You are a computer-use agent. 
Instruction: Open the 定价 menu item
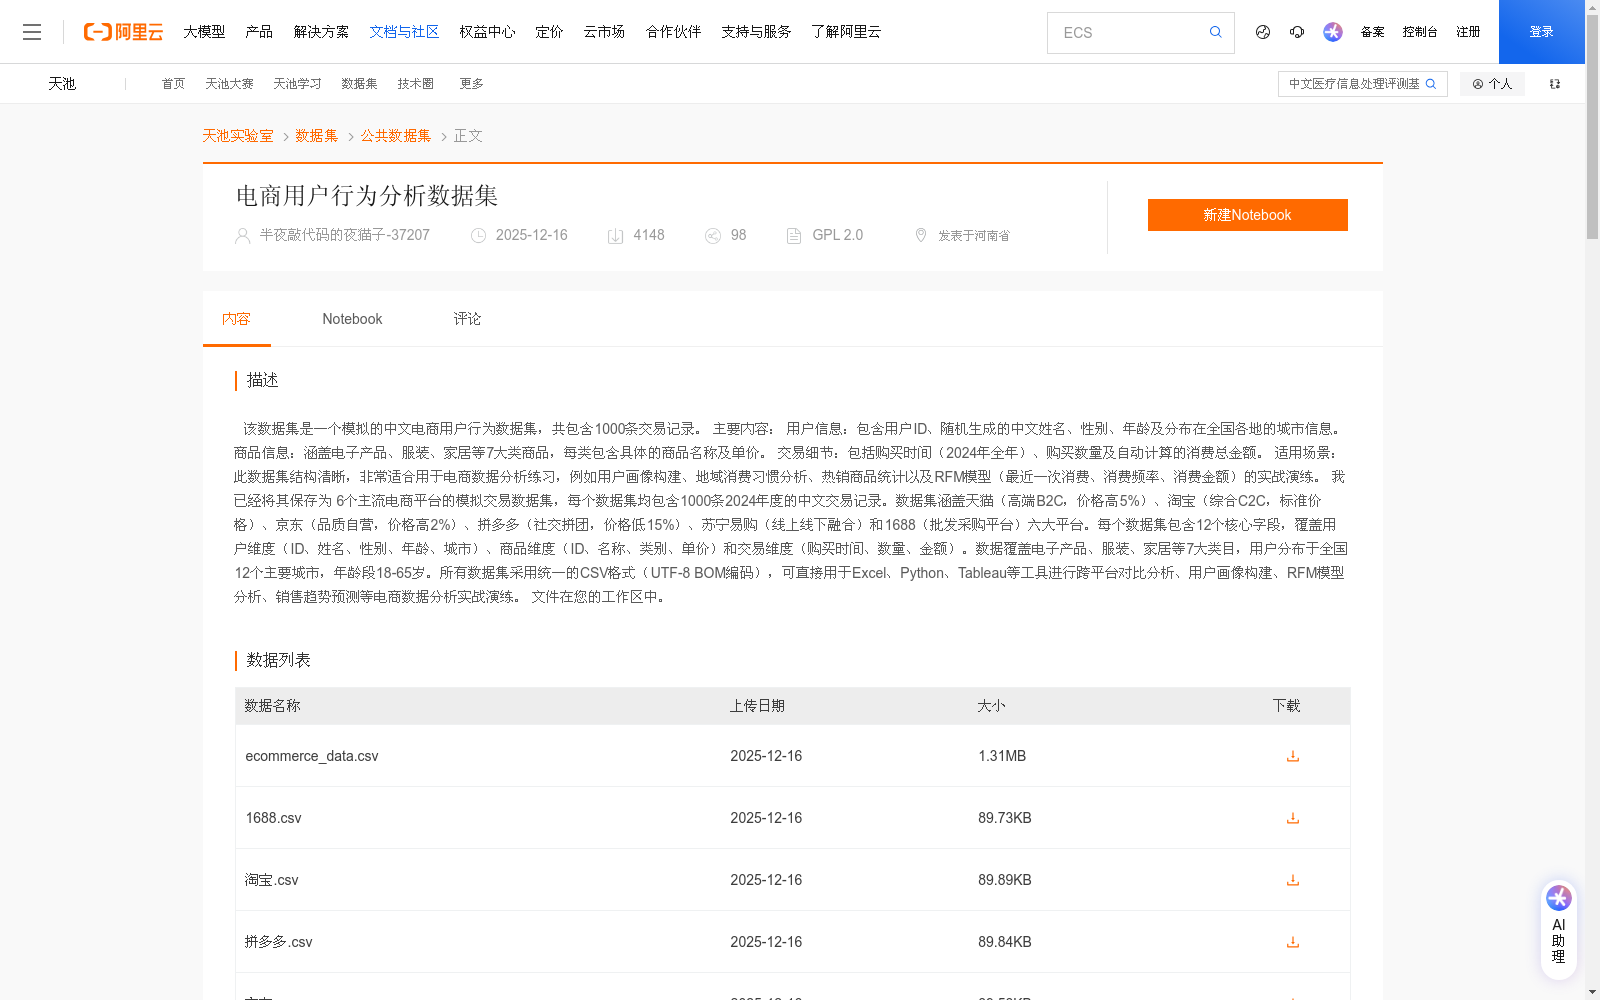pos(549,32)
